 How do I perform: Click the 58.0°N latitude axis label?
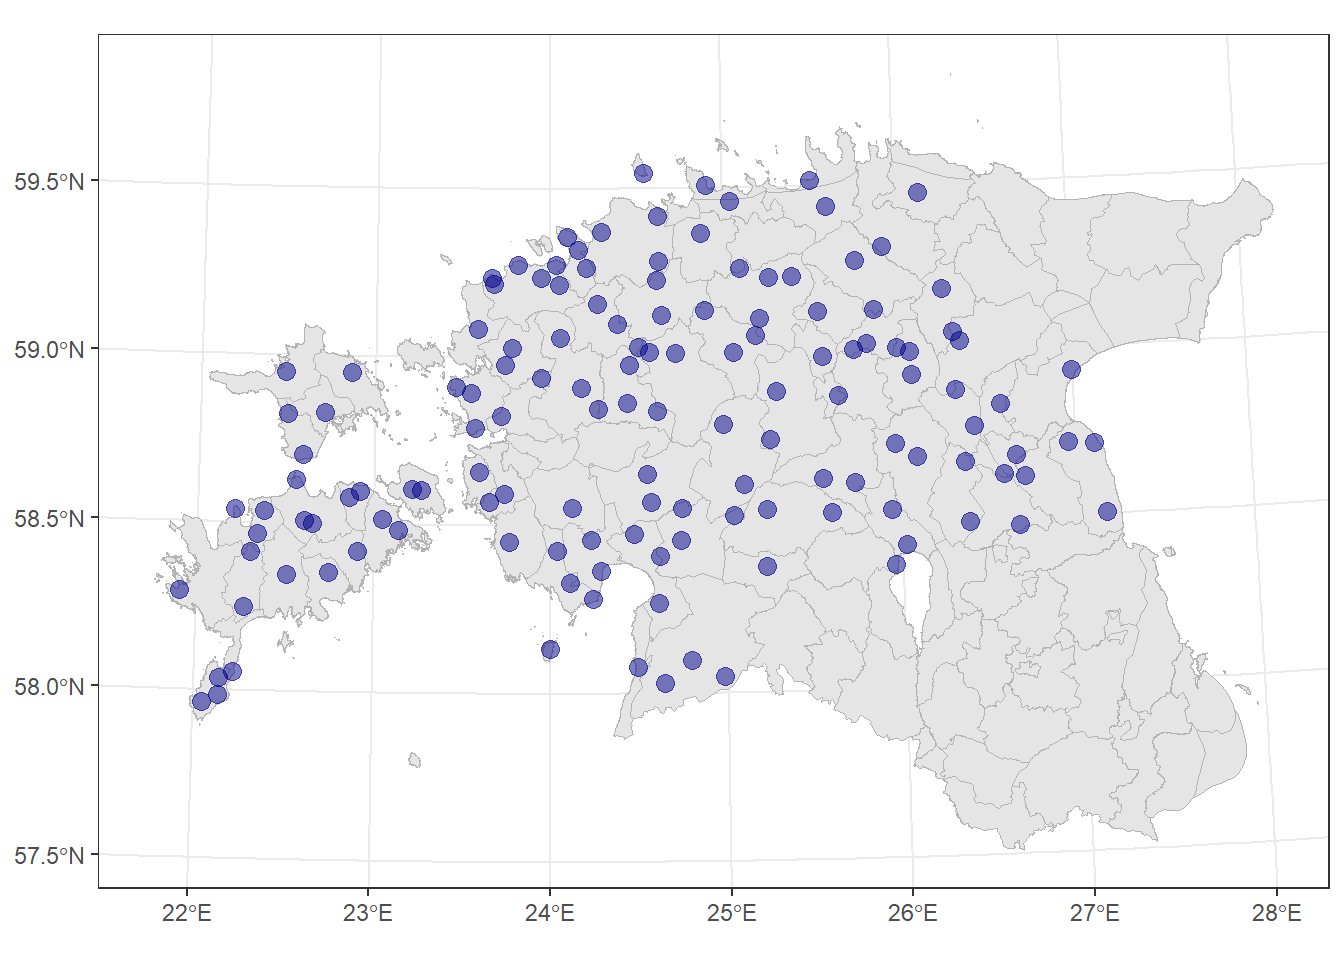pyautogui.click(x=49, y=687)
